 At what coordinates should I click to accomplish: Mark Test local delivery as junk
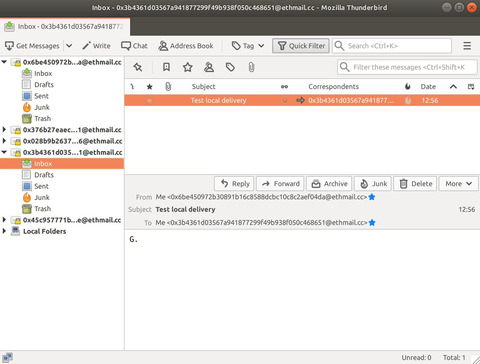[x=408, y=100]
